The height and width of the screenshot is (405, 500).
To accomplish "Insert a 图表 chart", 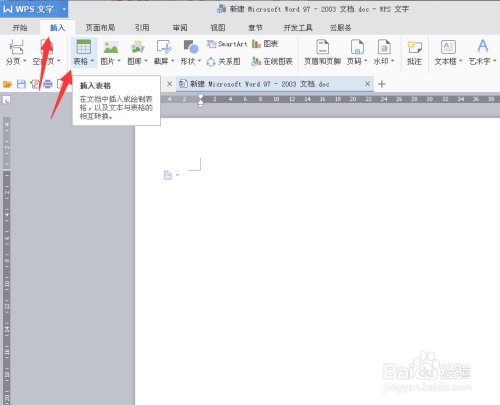I will 265,44.
